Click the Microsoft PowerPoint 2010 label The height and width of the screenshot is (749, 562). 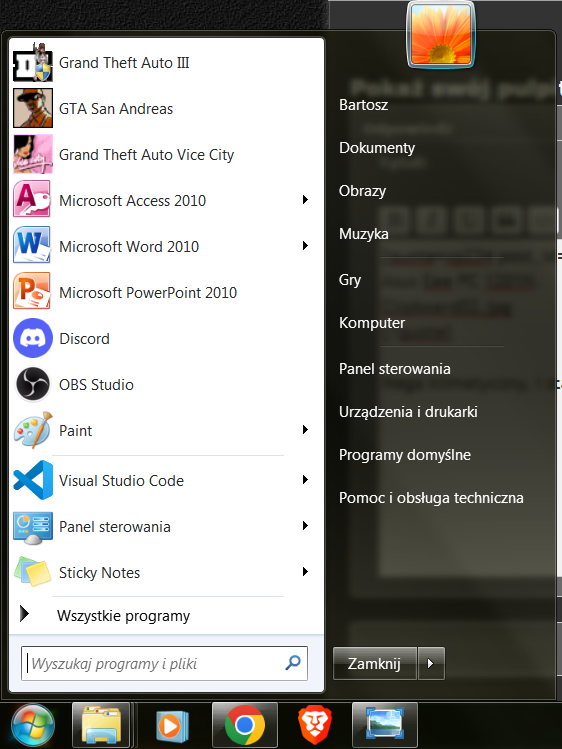148,292
